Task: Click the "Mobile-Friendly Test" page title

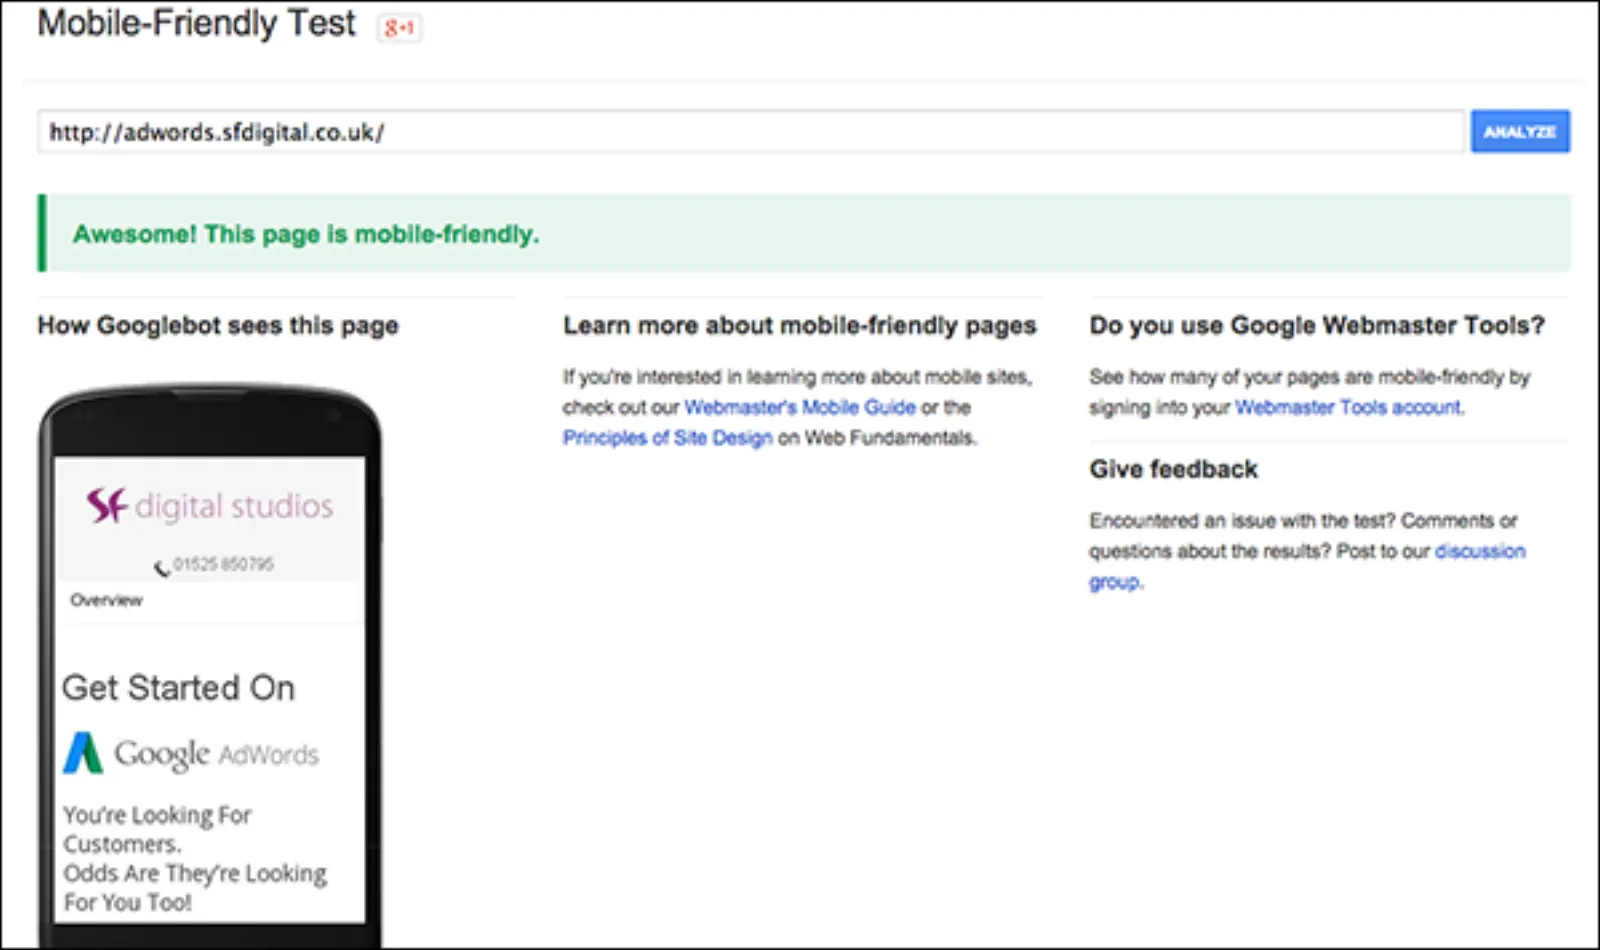Action: coord(196,23)
